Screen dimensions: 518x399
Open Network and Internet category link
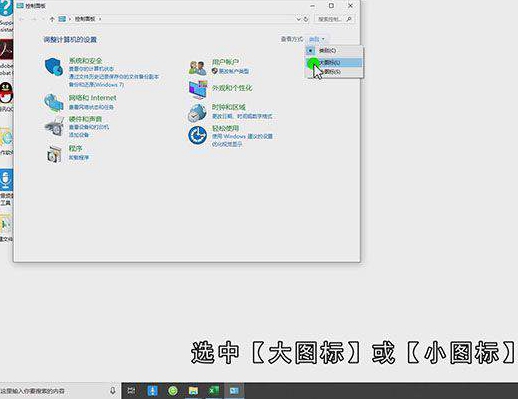point(92,98)
